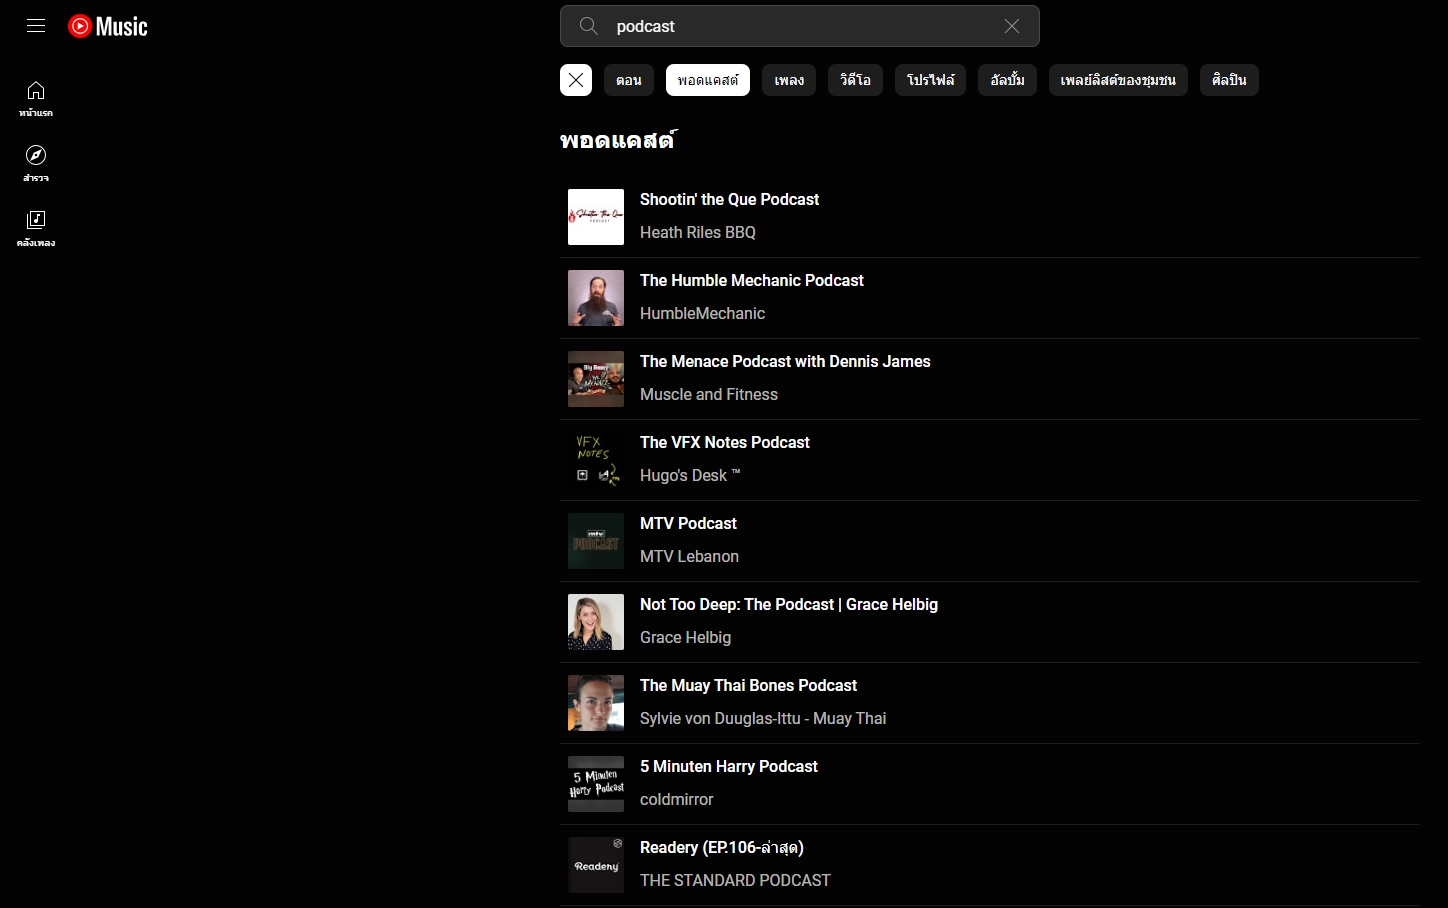Click Hugo's Desk channel name
The image size is (1448, 908).
tap(690, 476)
